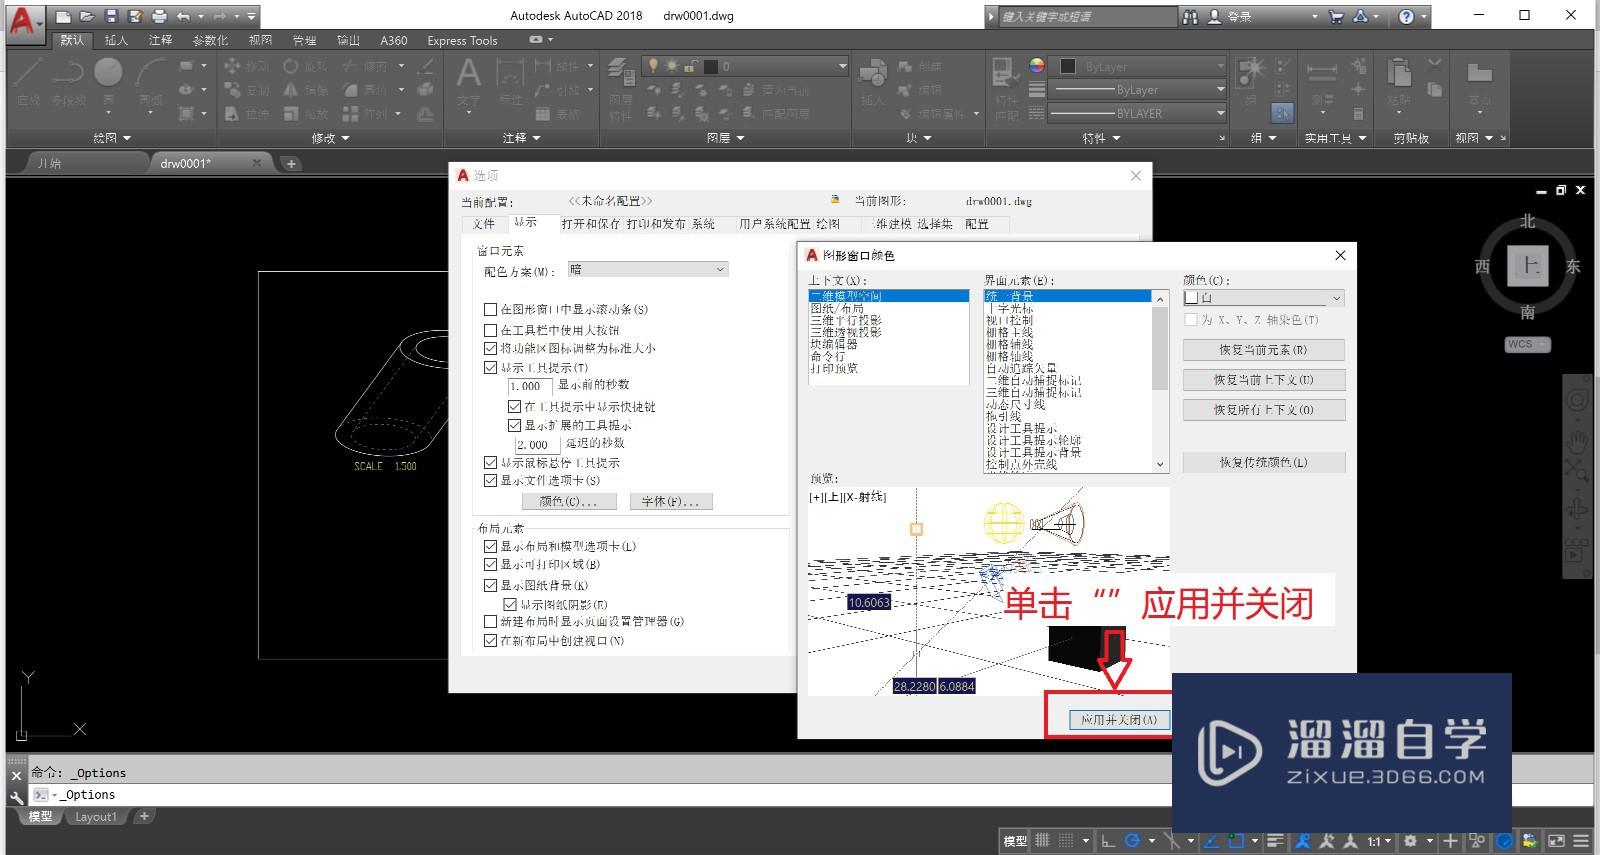1600x855 pixels.
Task: Click the New file icon in quick access toolbar
Action: coord(63,16)
